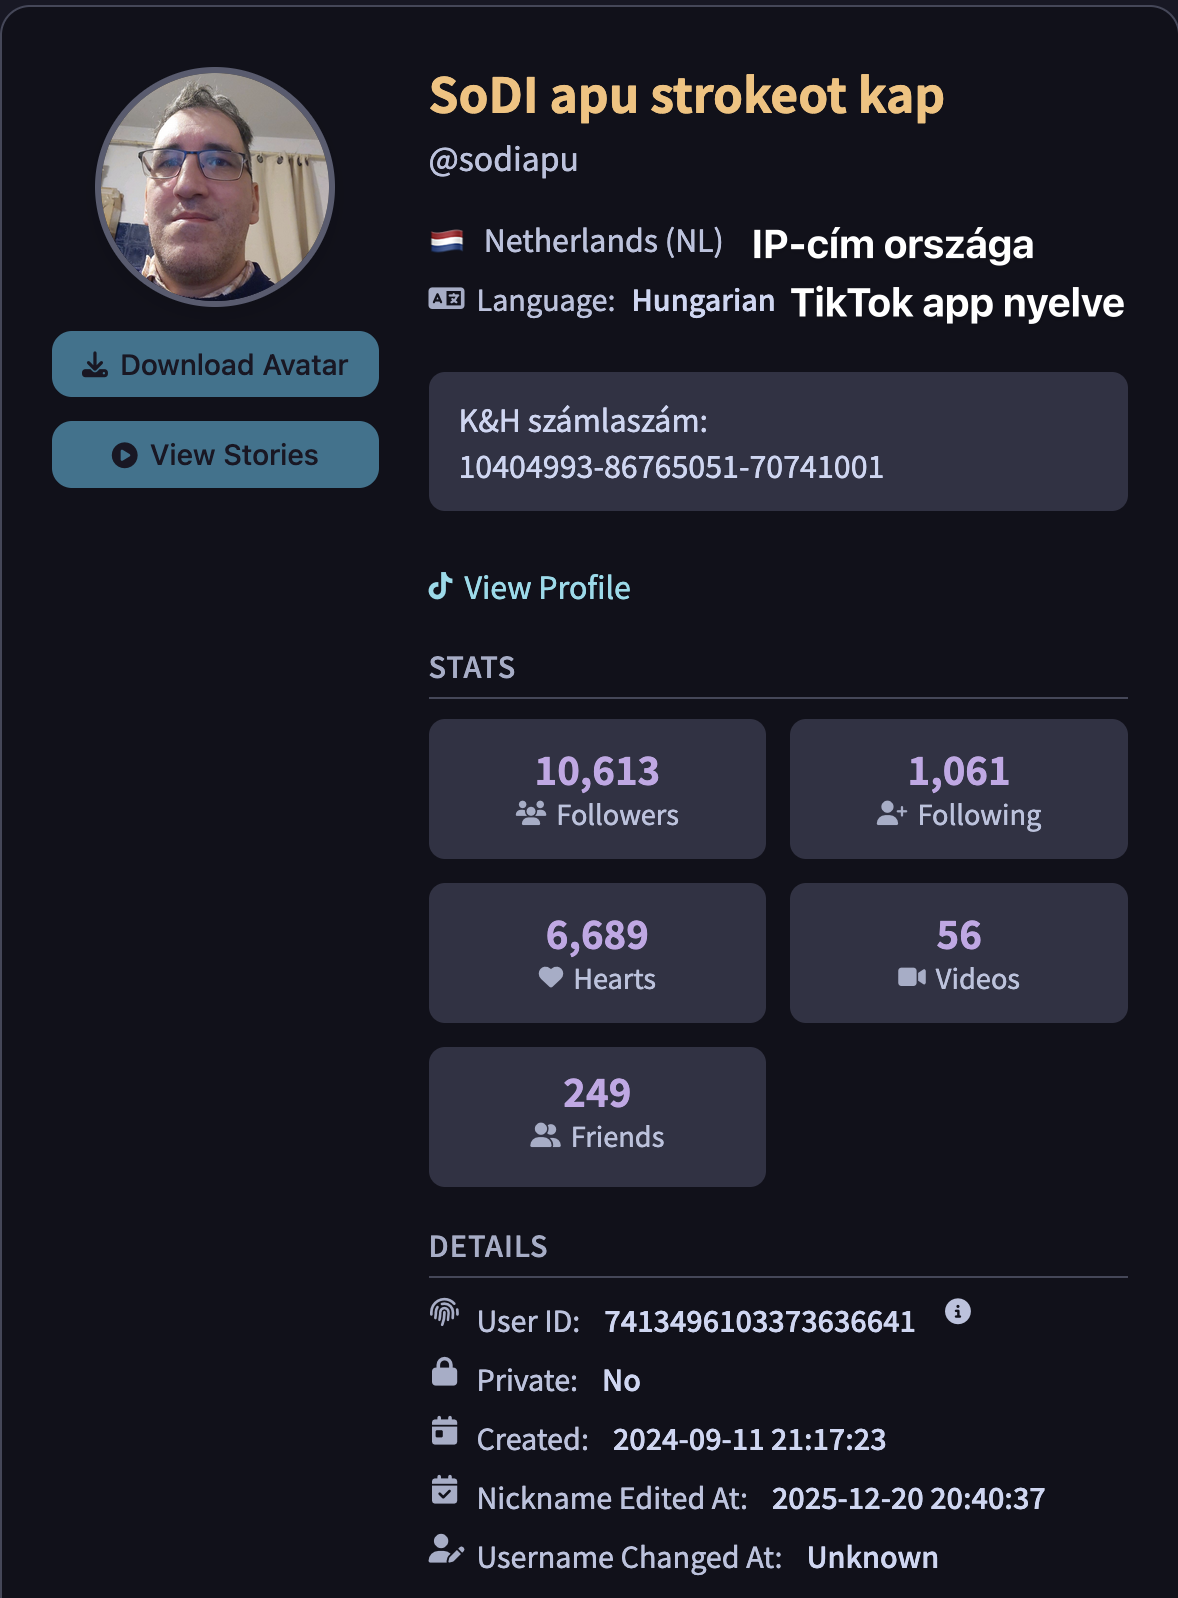Click the calendar icon beside Created
This screenshot has width=1178, height=1598.
(444, 1431)
